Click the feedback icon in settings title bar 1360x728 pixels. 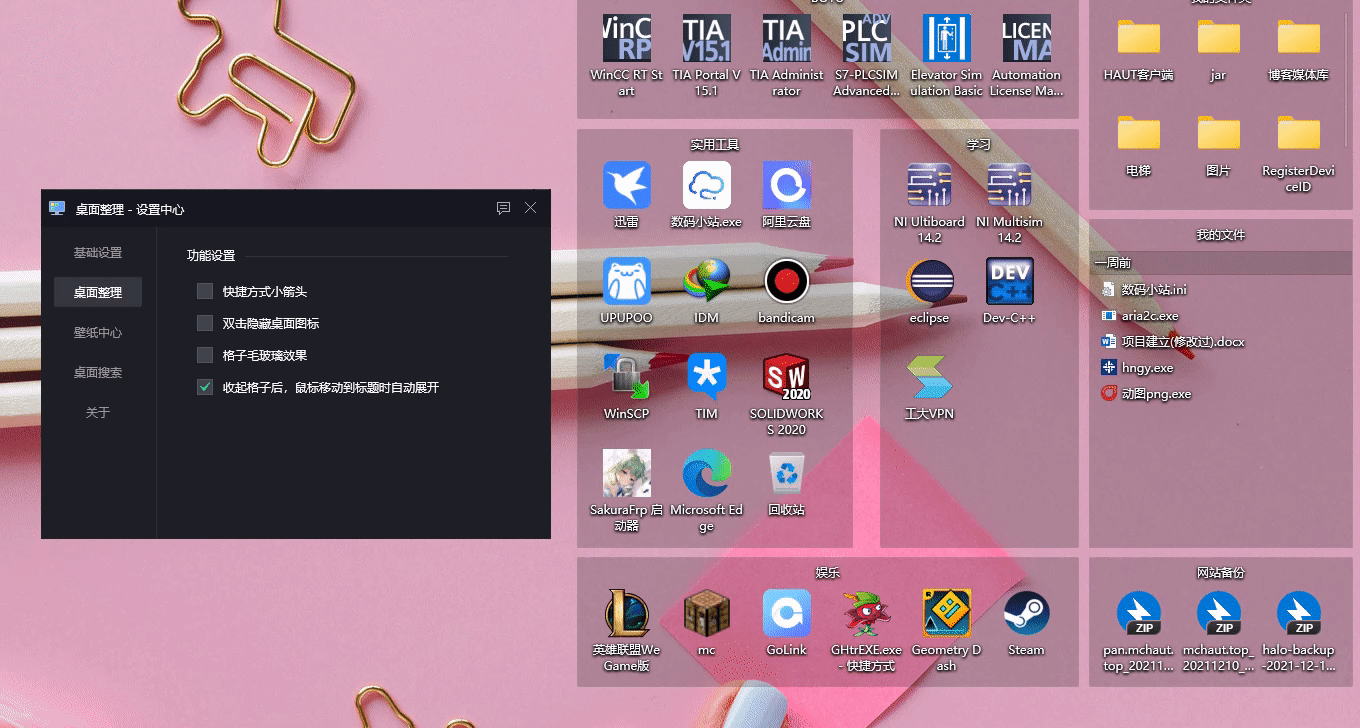click(x=503, y=208)
